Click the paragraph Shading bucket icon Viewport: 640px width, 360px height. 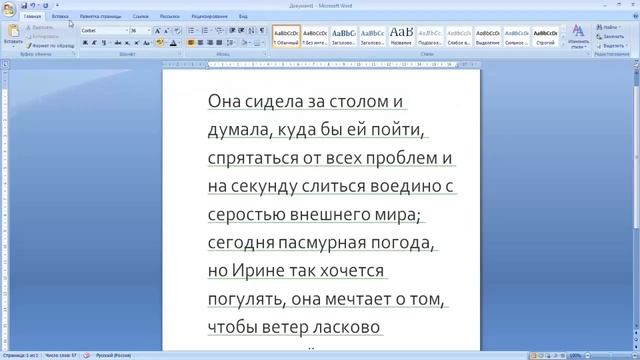click(x=244, y=42)
